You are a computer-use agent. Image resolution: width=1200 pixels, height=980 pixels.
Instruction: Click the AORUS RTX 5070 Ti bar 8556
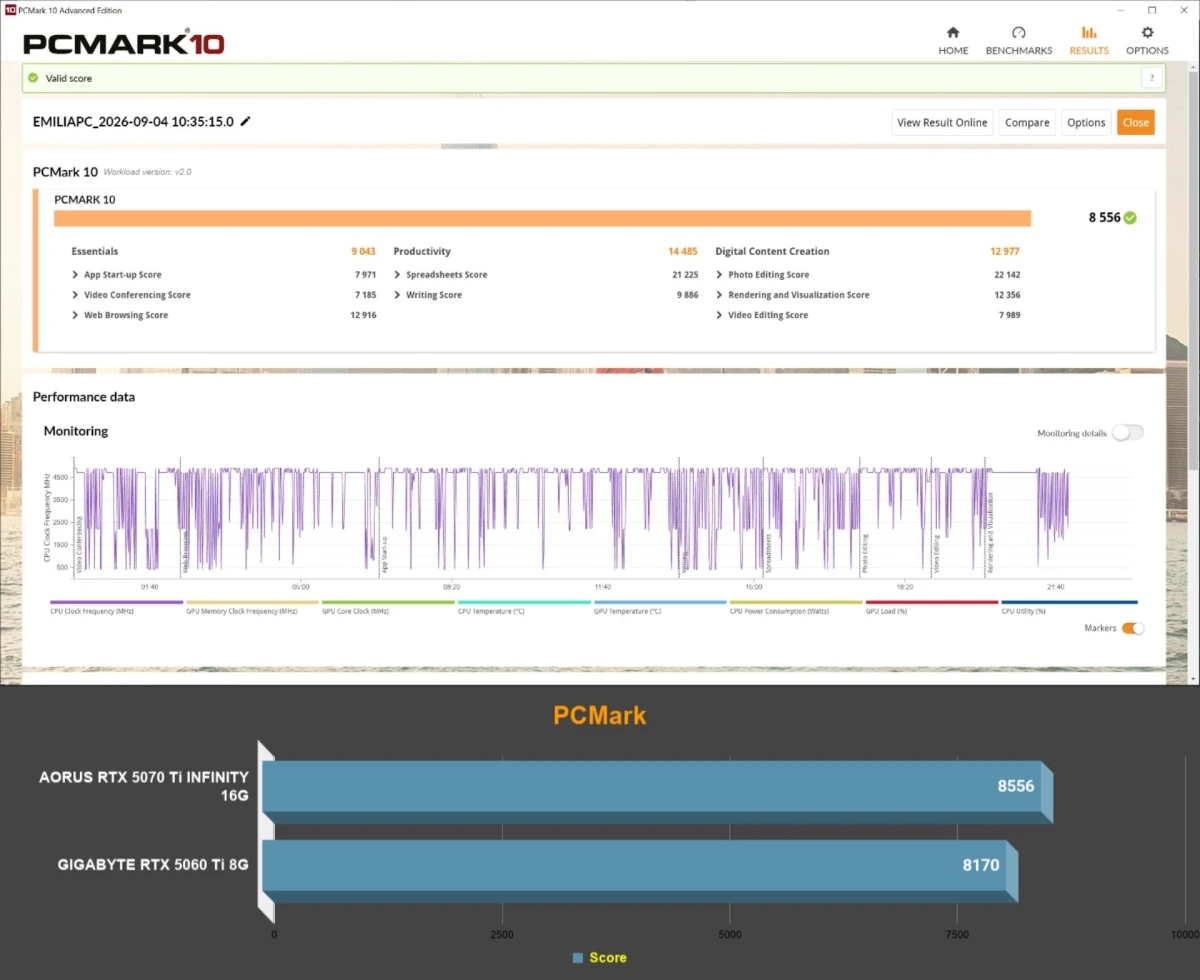tap(657, 792)
